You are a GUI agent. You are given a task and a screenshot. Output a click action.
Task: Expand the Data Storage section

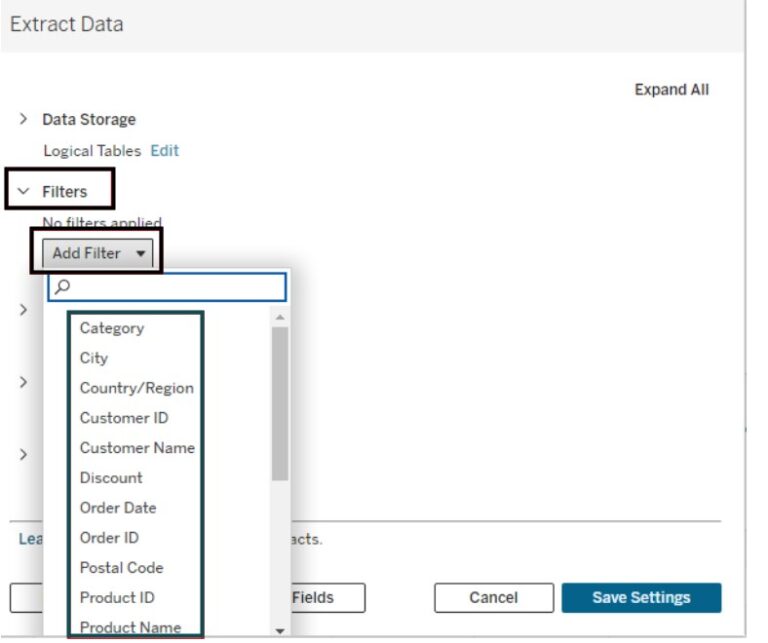pos(23,119)
